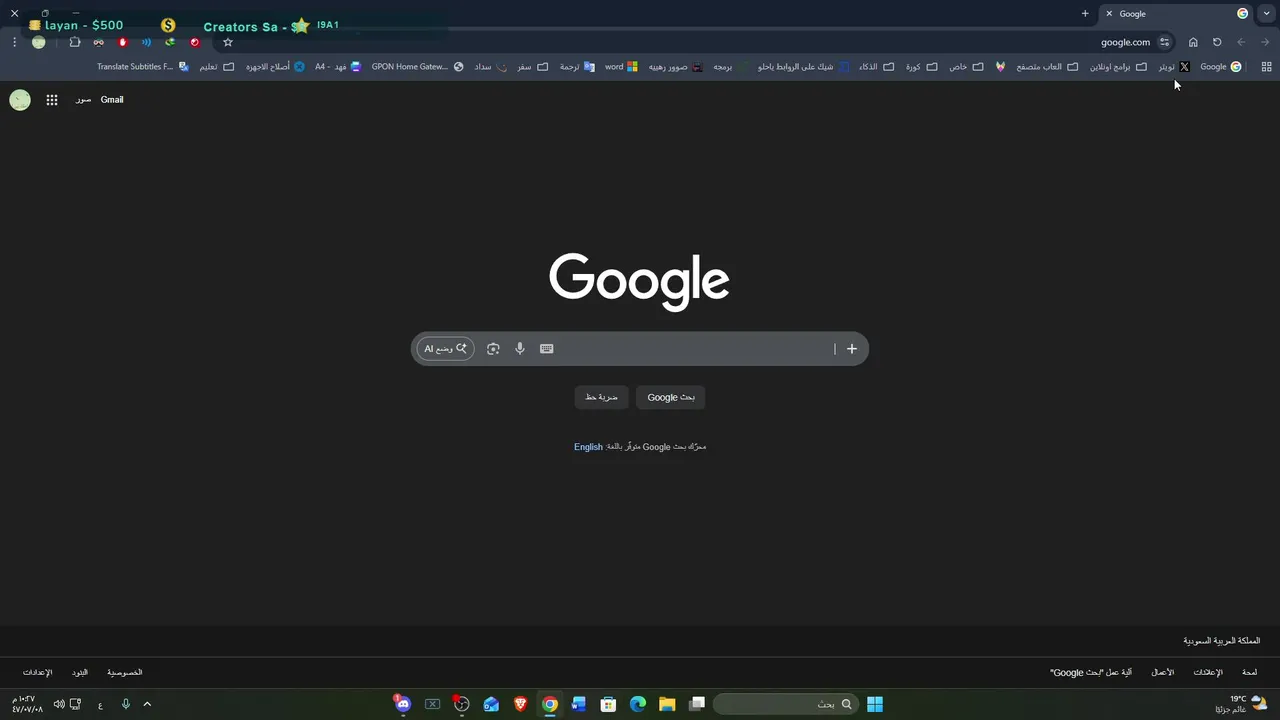Open the صور images link
The height and width of the screenshot is (720, 1280).
(x=83, y=100)
